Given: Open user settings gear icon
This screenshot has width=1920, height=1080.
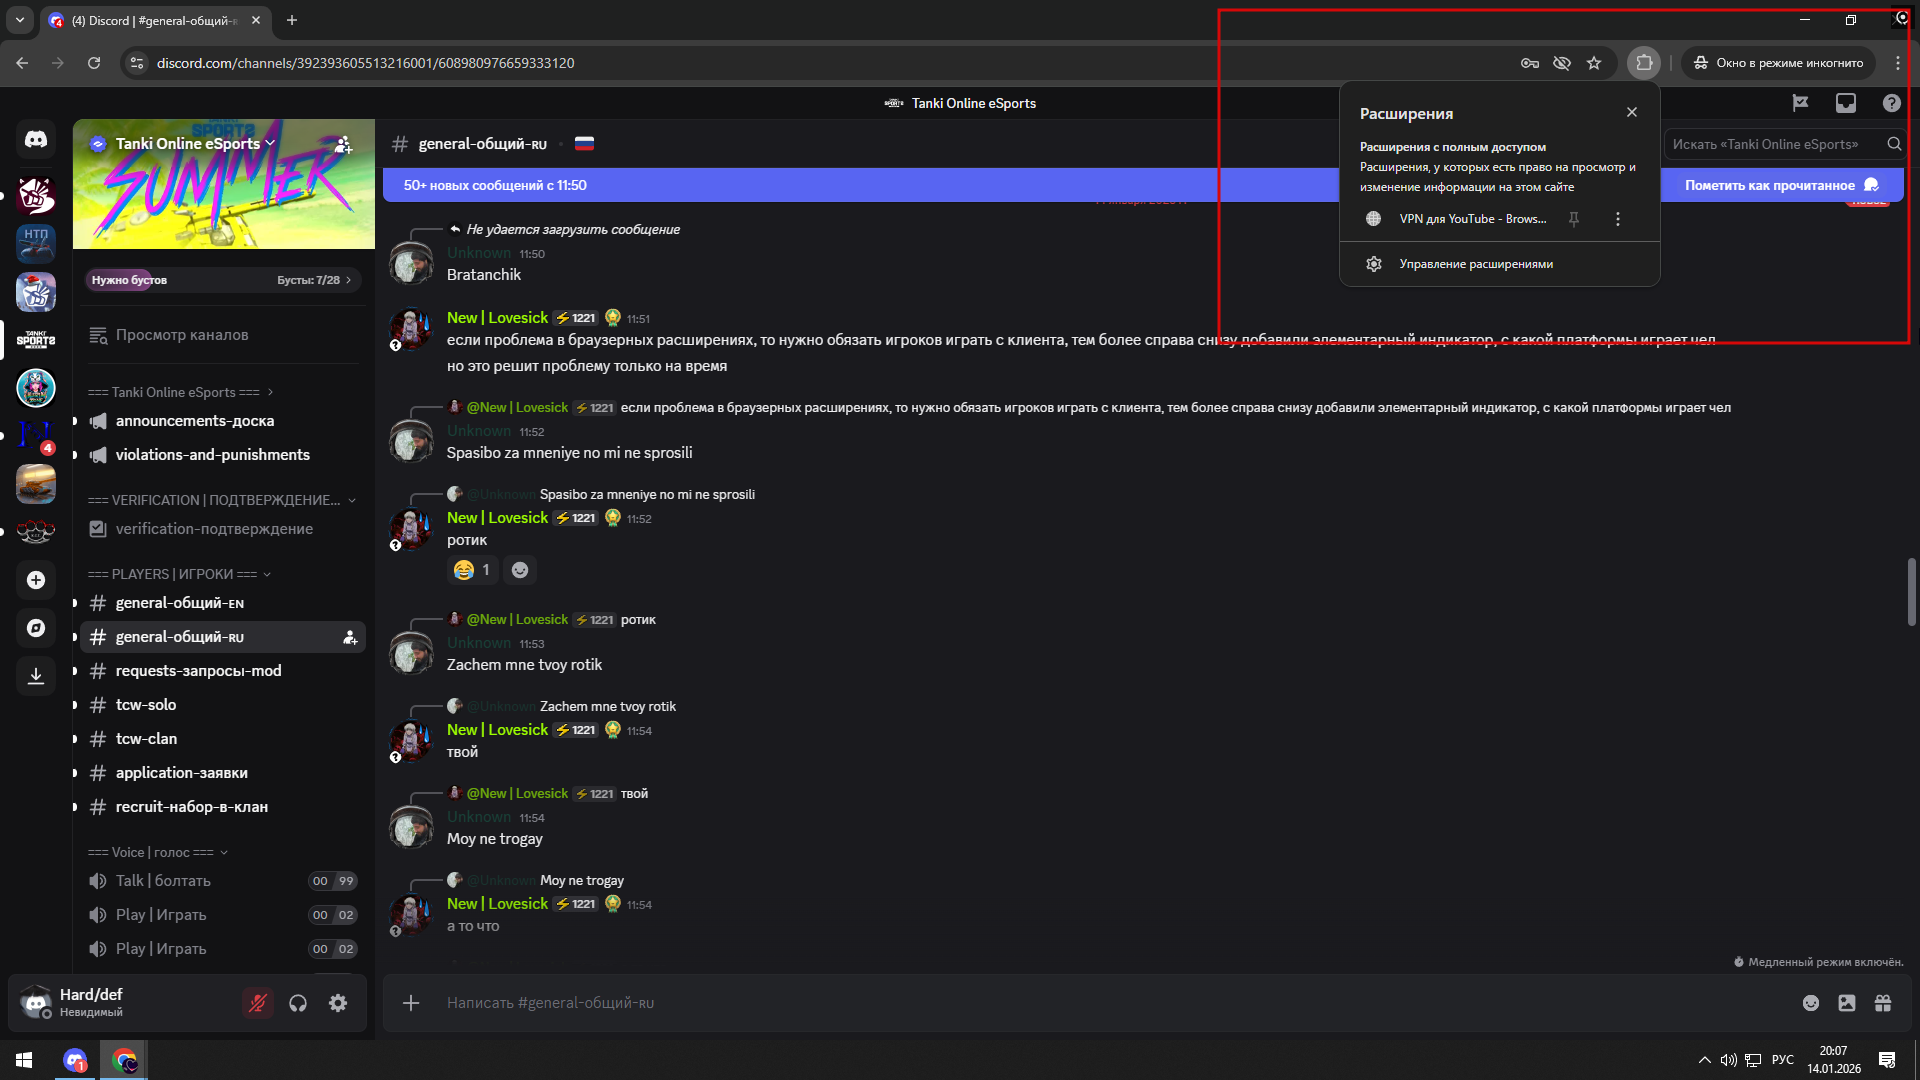Looking at the screenshot, I should click(x=338, y=1003).
